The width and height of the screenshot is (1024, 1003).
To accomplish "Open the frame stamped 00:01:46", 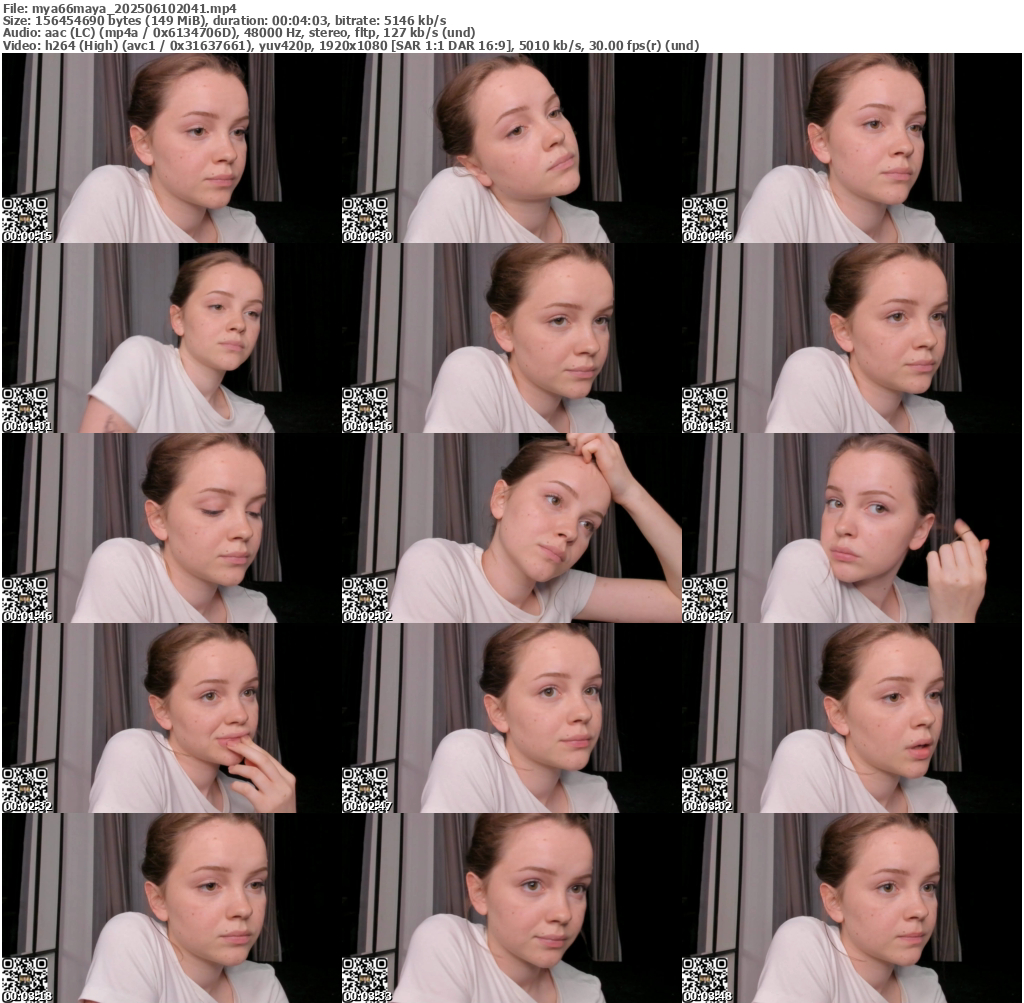I will 172,528.
